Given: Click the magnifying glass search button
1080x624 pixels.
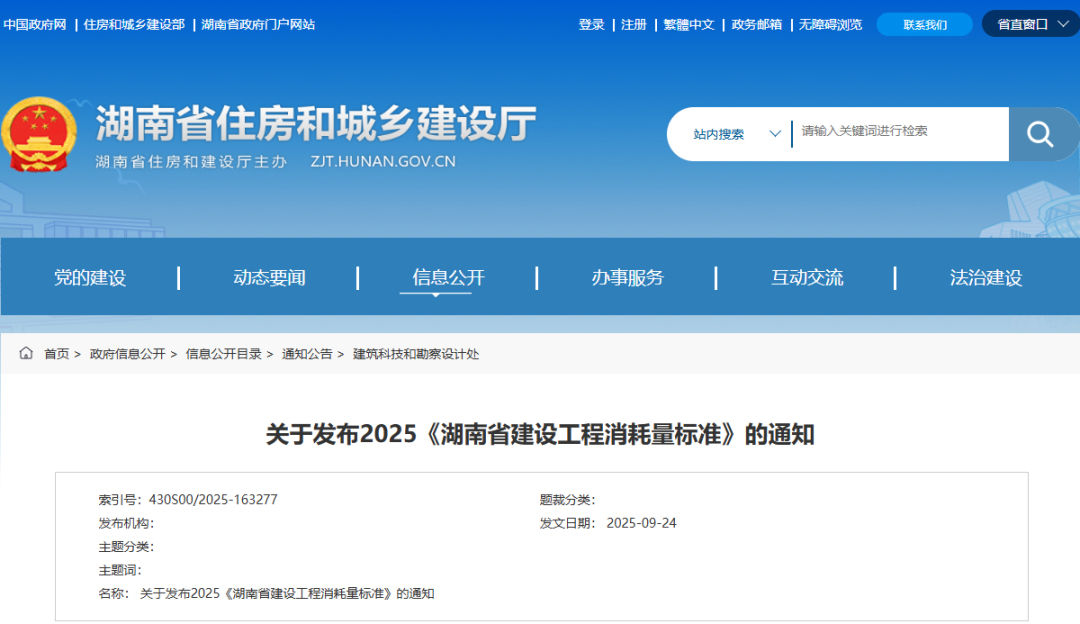Looking at the screenshot, I should coord(1041,134).
